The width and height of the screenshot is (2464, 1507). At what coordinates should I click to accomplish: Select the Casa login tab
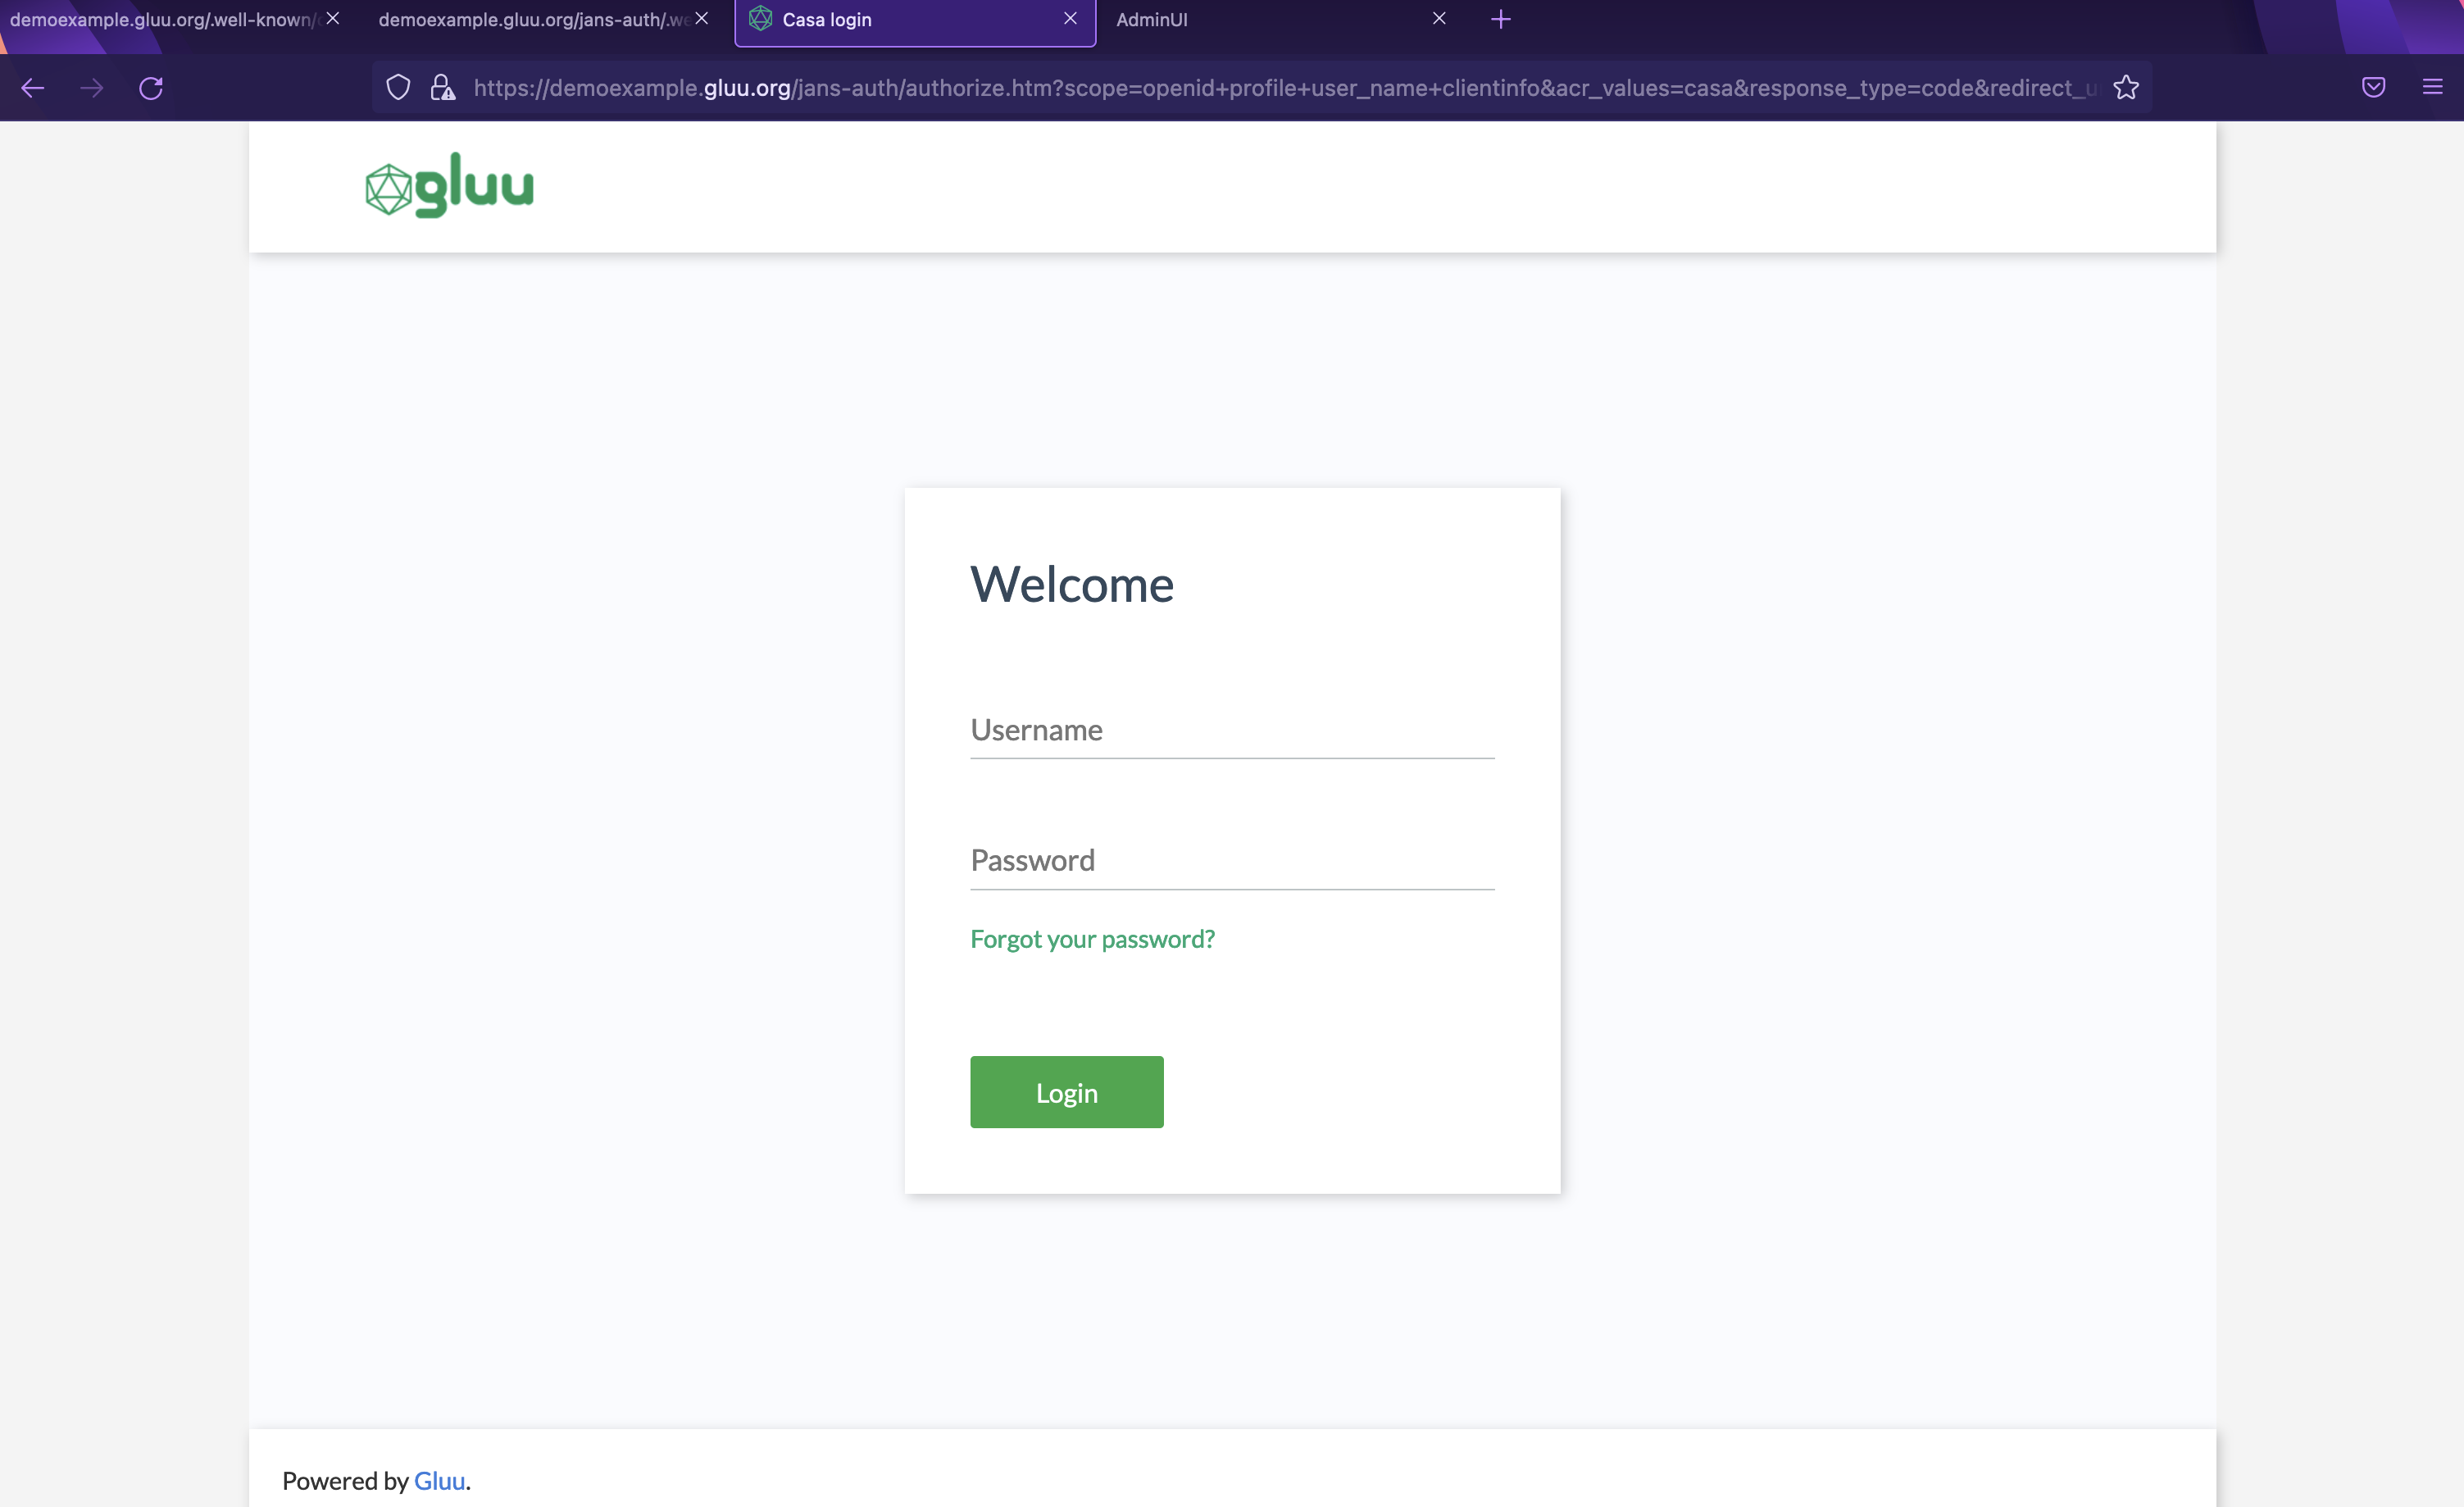click(x=915, y=22)
